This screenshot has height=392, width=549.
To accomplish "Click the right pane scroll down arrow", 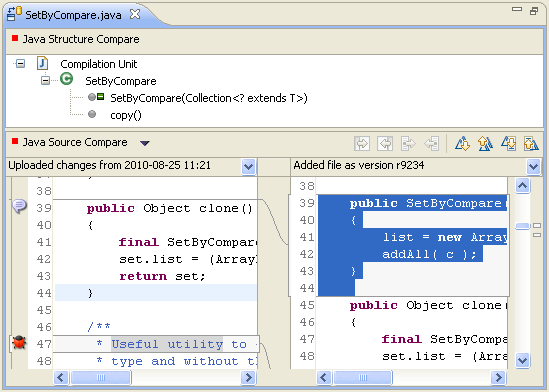I will (522, 360).
